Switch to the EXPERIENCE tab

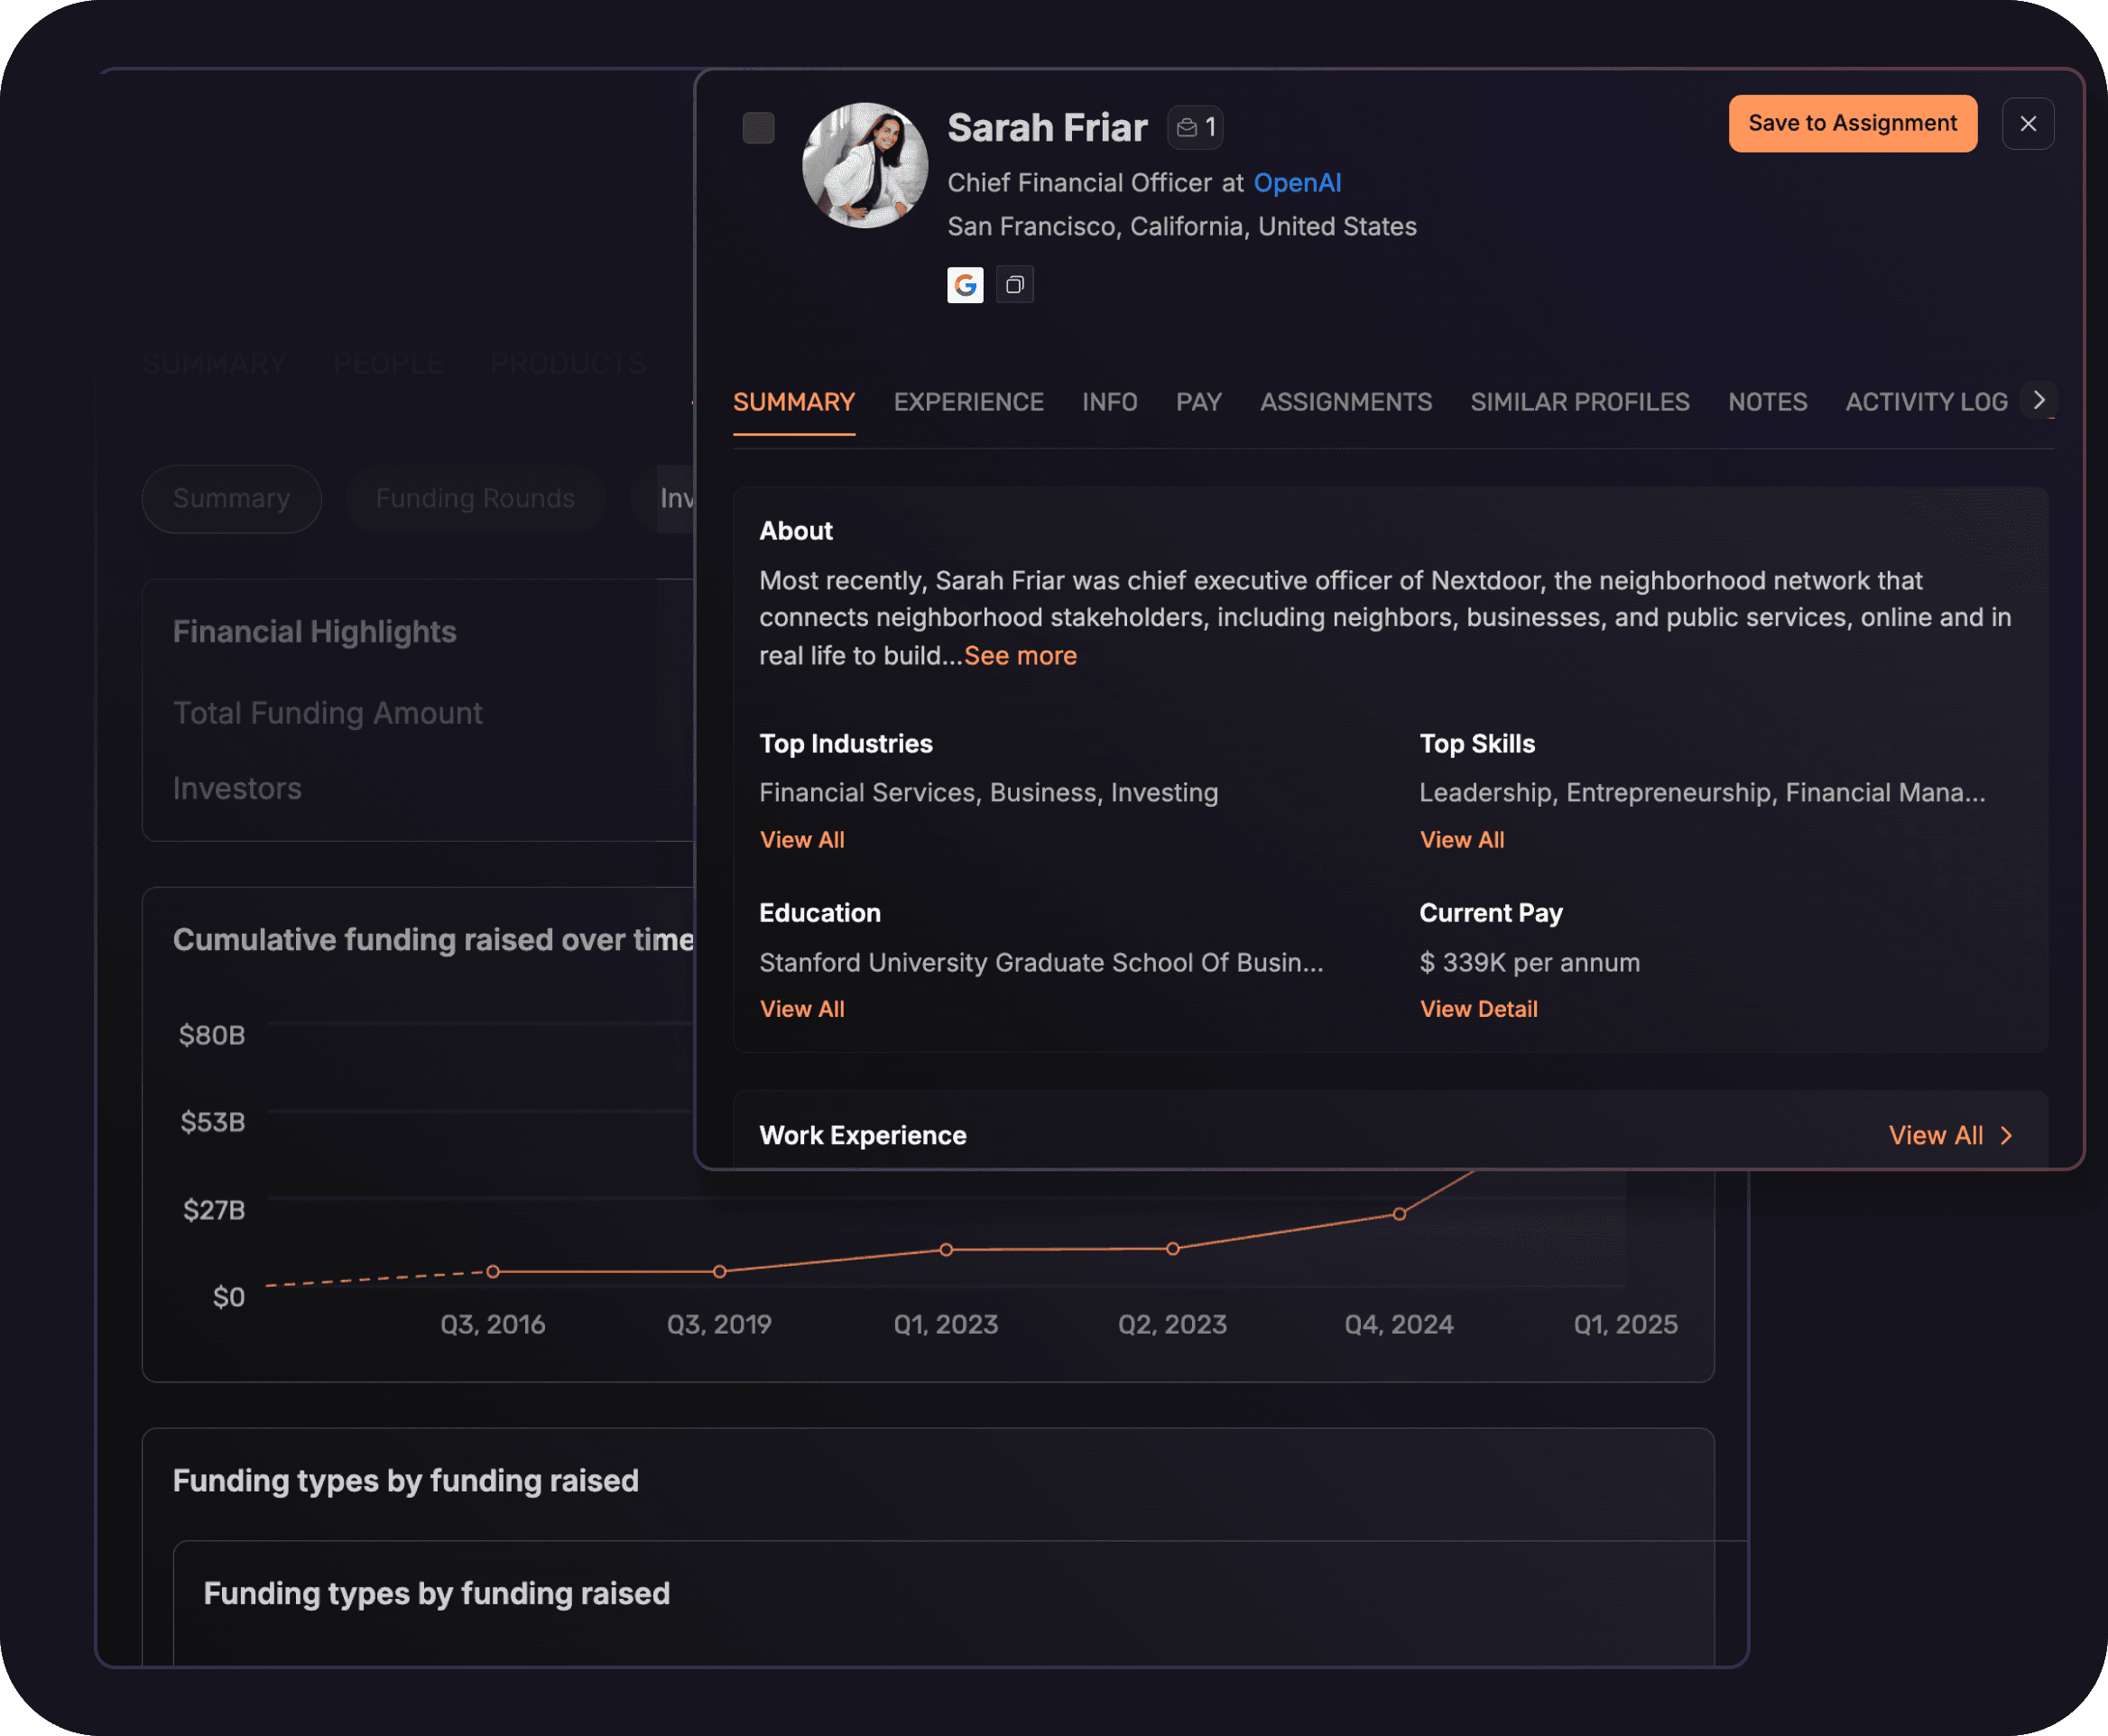(x=968, y=402)
